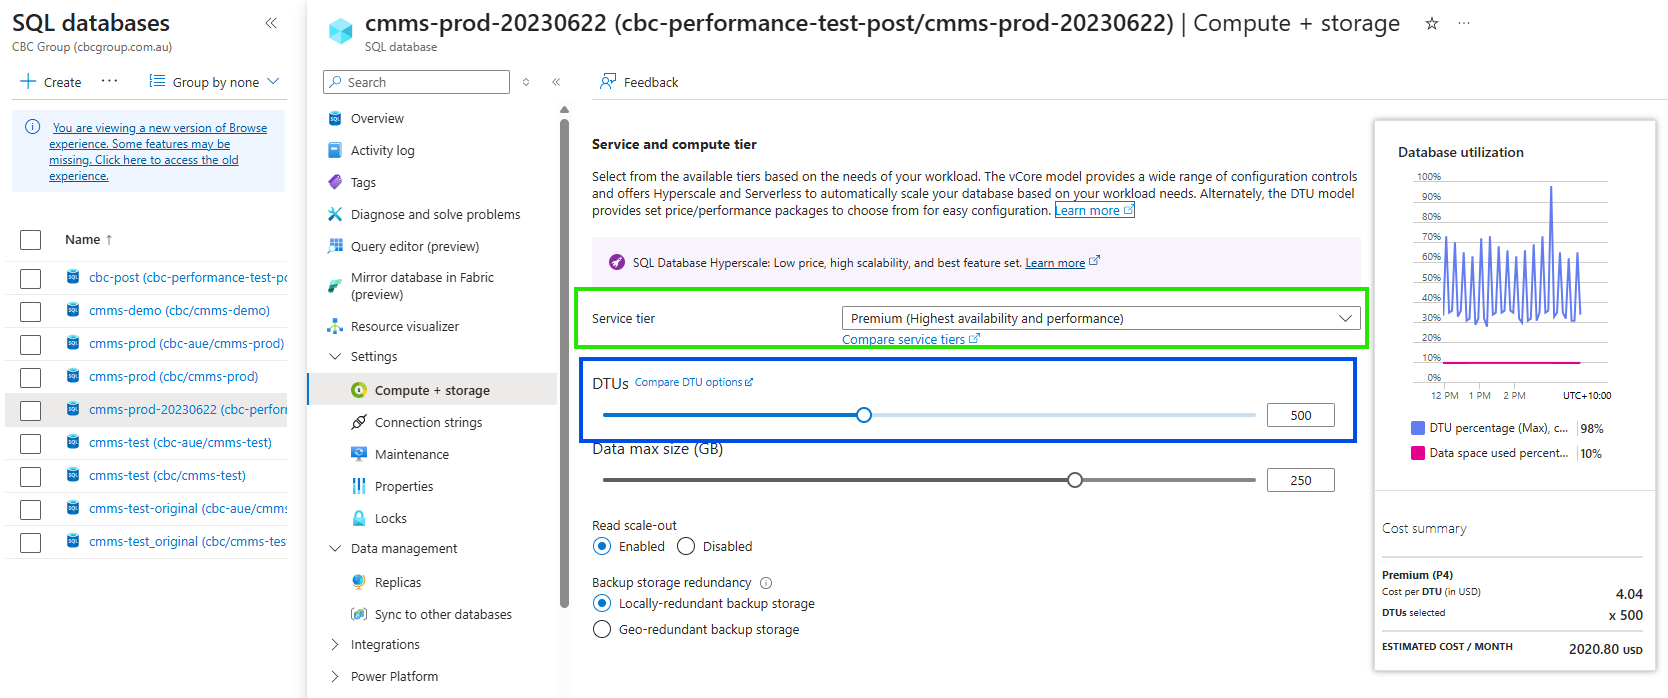Expand the Group by none dropdown
1668x698 pixels.
tap(214, 82)
